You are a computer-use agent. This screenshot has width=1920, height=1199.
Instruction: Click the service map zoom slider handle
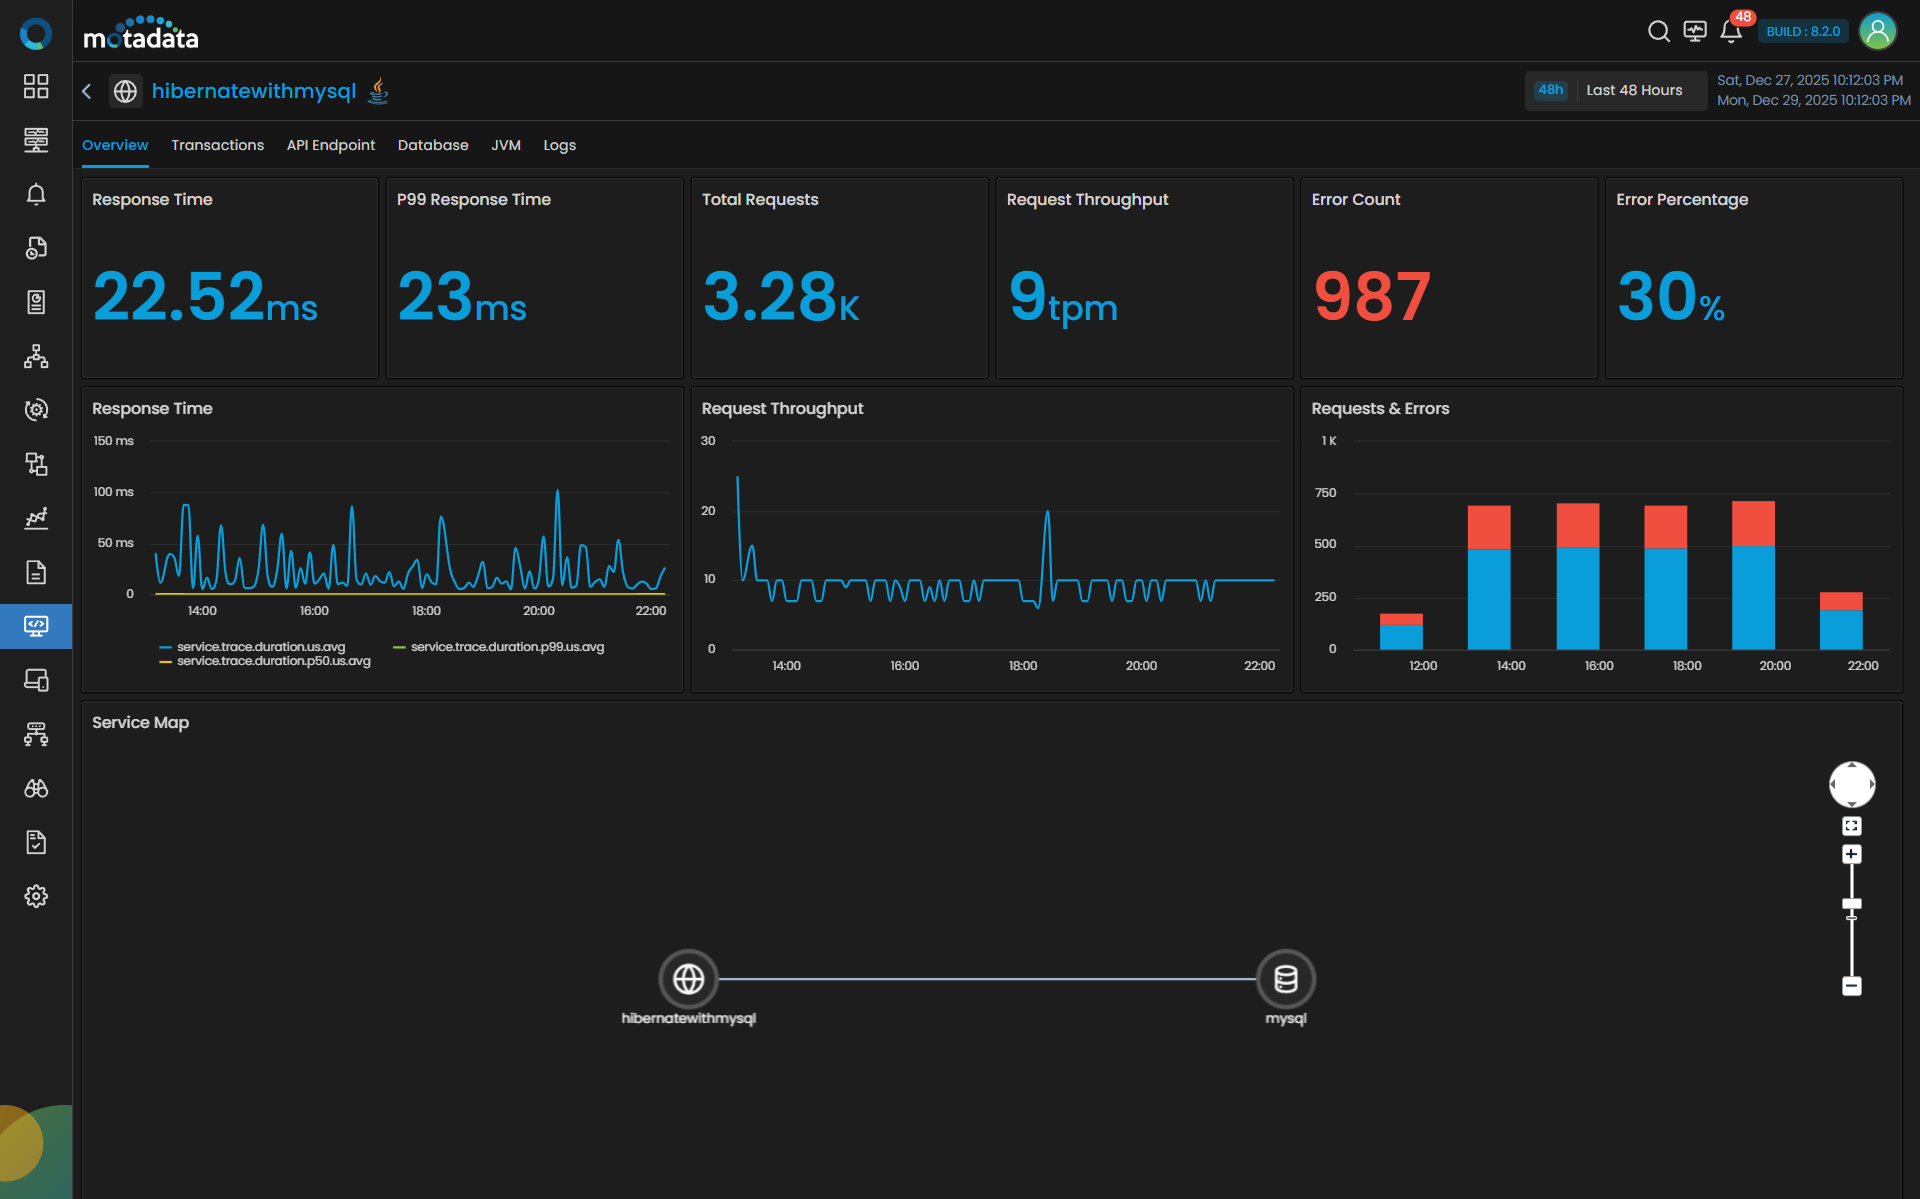1851,904
